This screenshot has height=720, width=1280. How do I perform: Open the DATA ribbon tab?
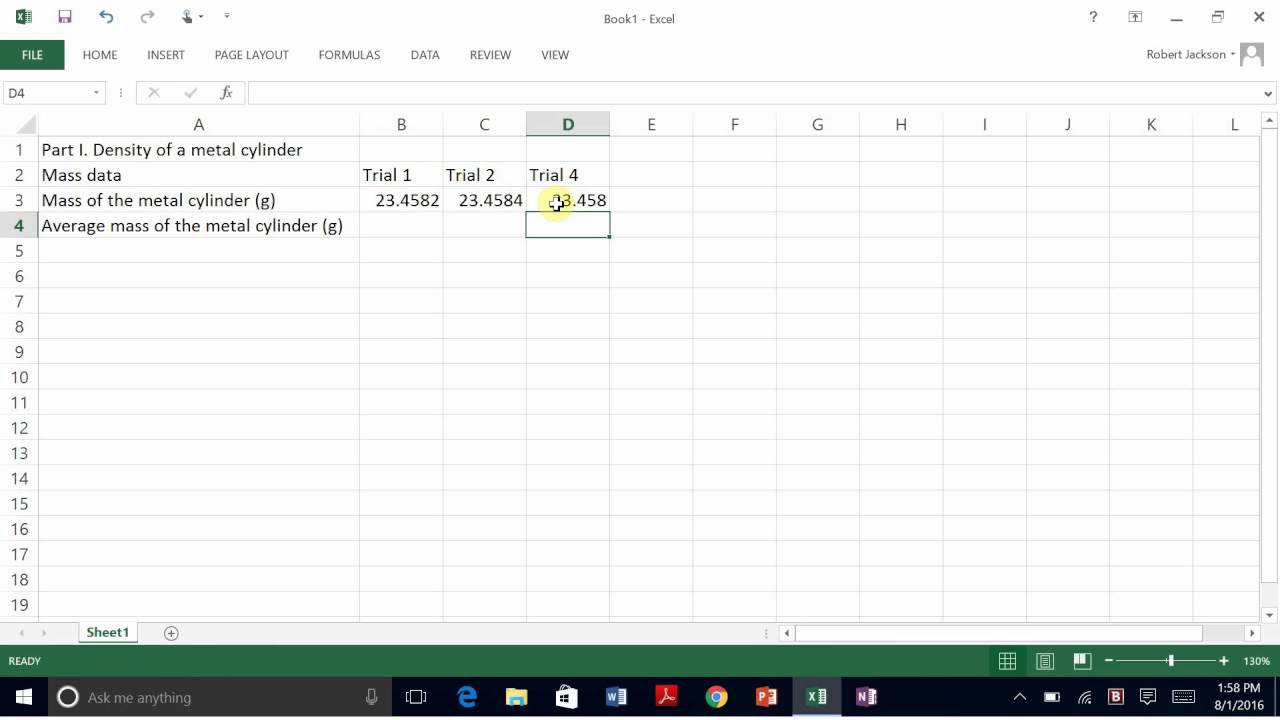tap(425, 55)
